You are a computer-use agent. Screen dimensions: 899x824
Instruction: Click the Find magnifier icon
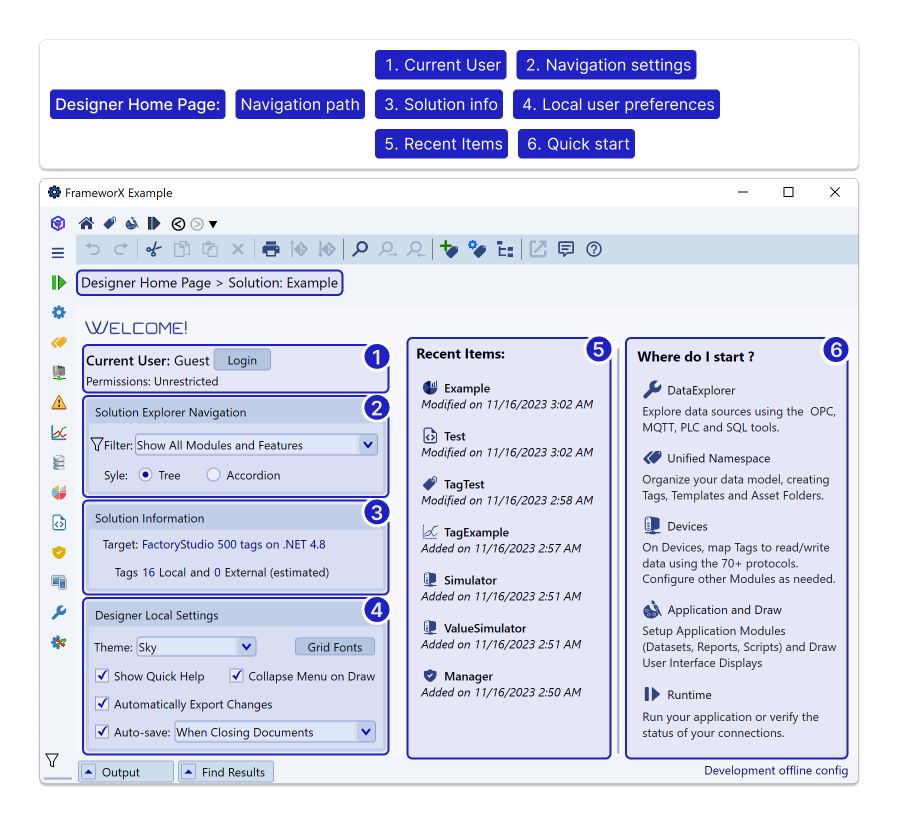(360, 250)
